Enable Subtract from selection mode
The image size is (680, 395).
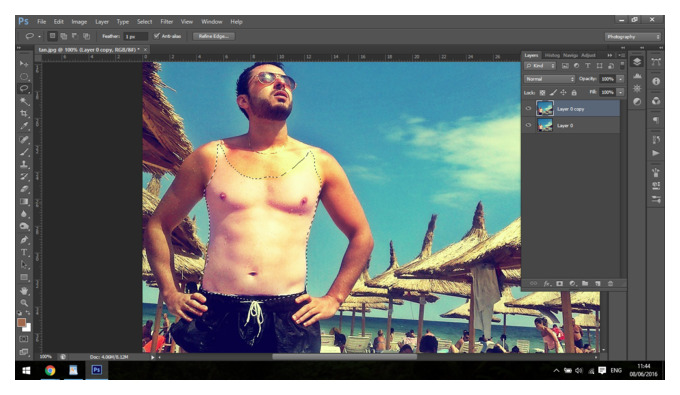(x=75, y=36)
